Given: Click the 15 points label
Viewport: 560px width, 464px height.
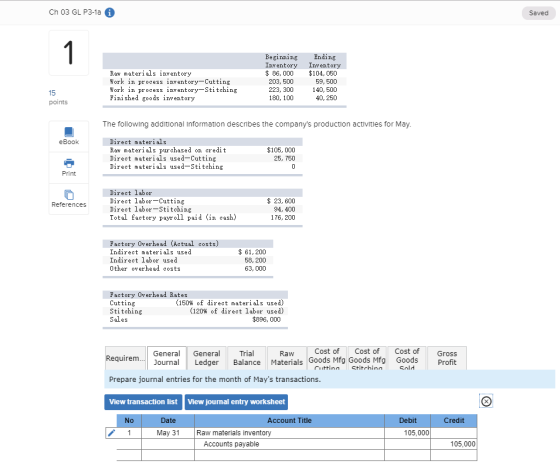Looking at the screenshot, I should 58,97.
